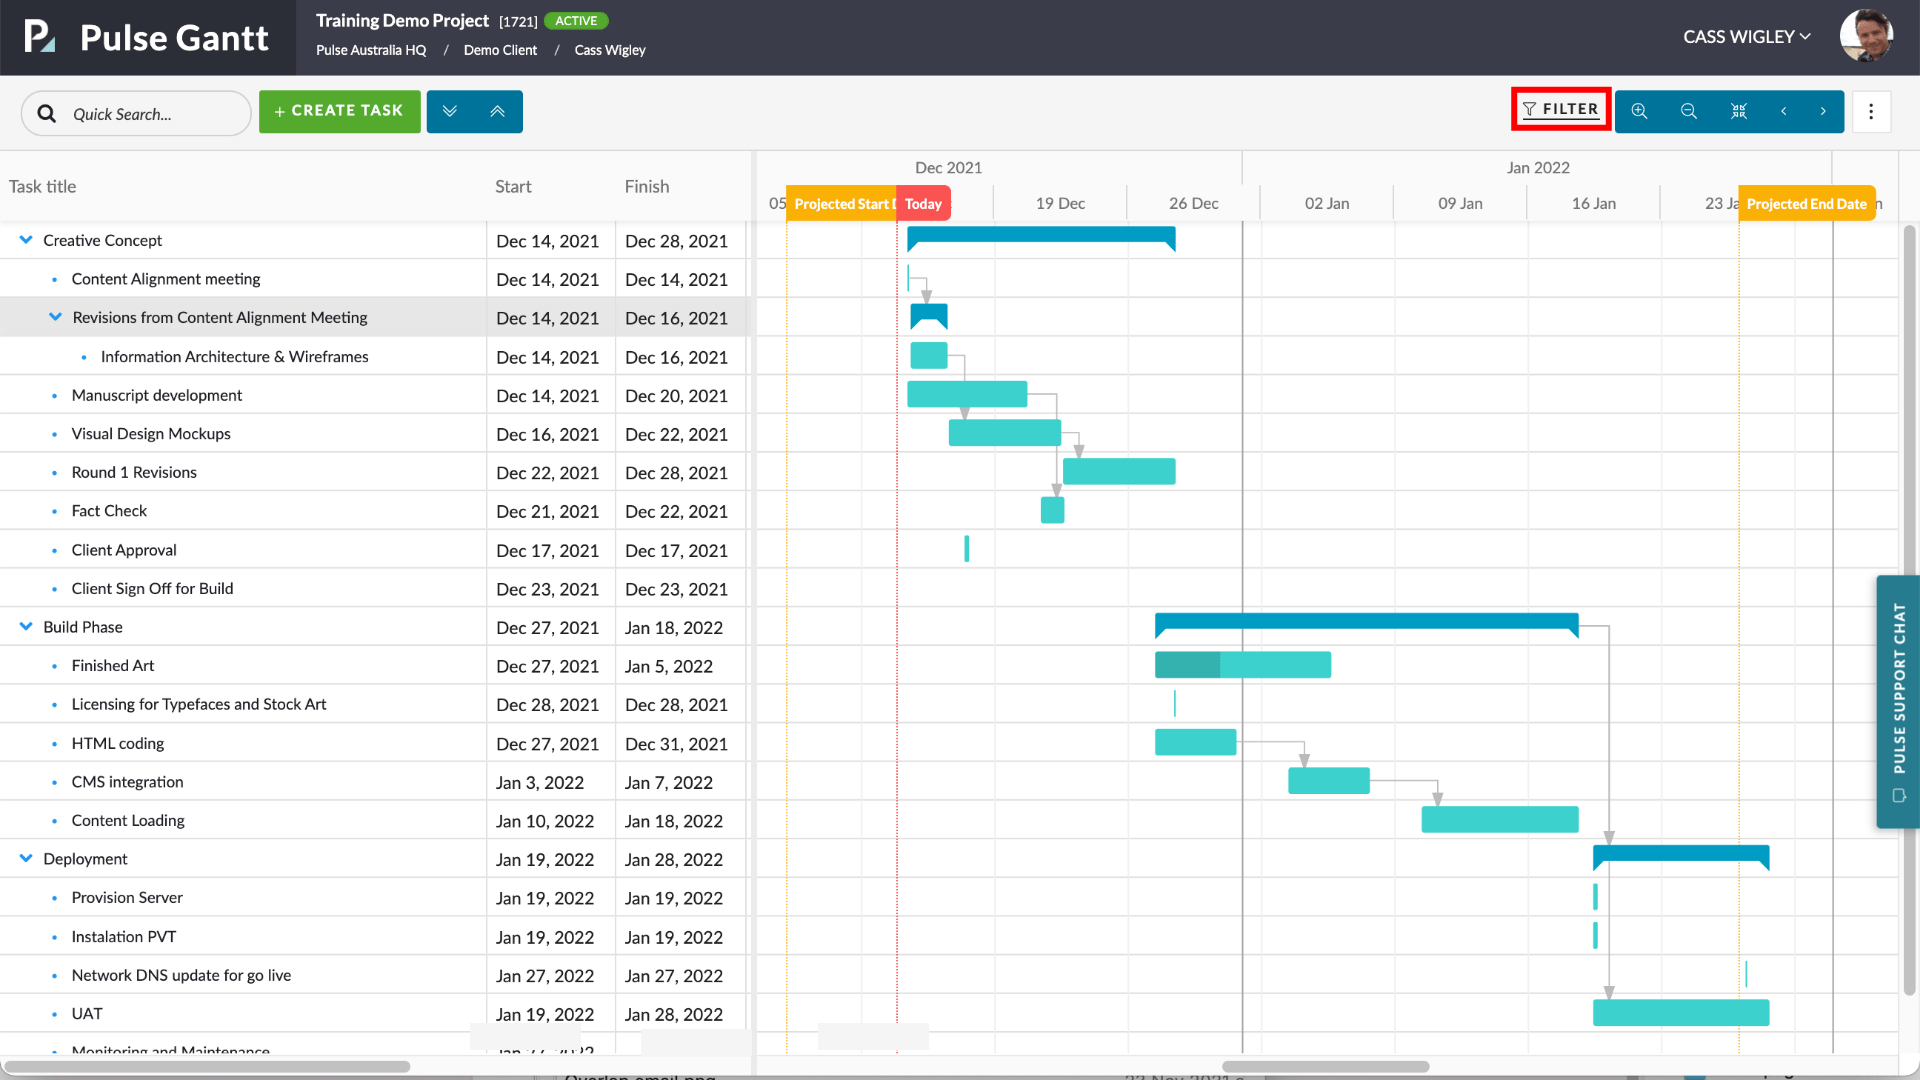Navigate to Demo Client breadcrumb
Image resolution: width=1920 pixels, height=1080 pixels.
500,50
